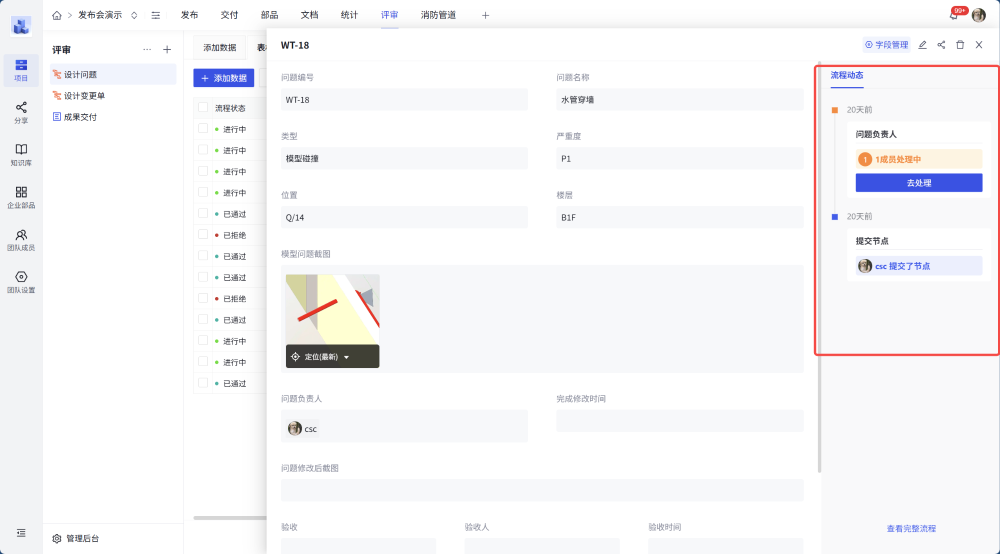Click the trash delete icon for WT-18
The width and height of the screenshot is (1000, 554).
point(960,45)
